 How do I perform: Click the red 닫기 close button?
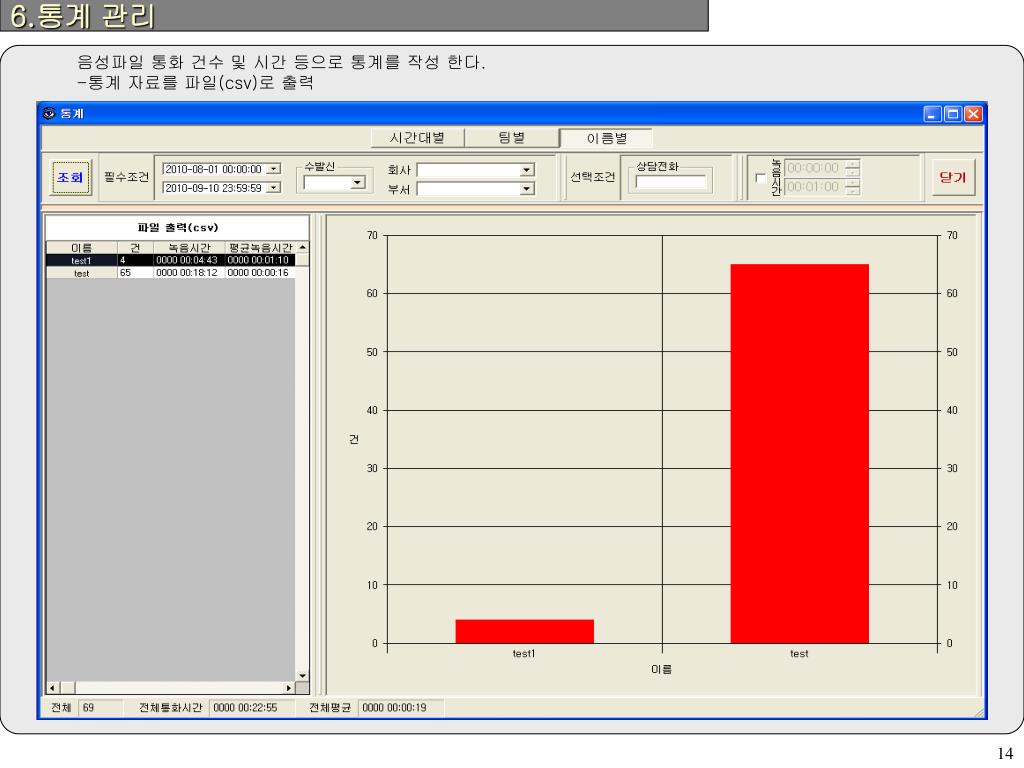(x=953, y=177)
